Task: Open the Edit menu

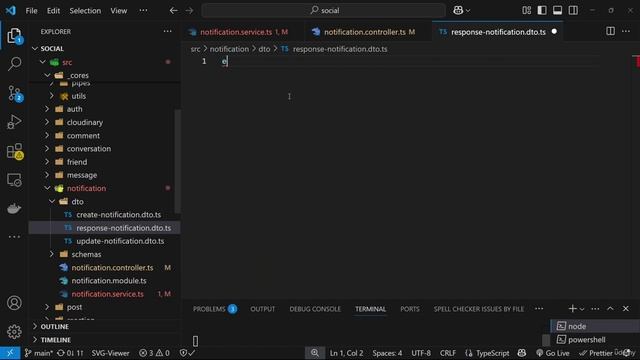Action: tap(53, 11)
